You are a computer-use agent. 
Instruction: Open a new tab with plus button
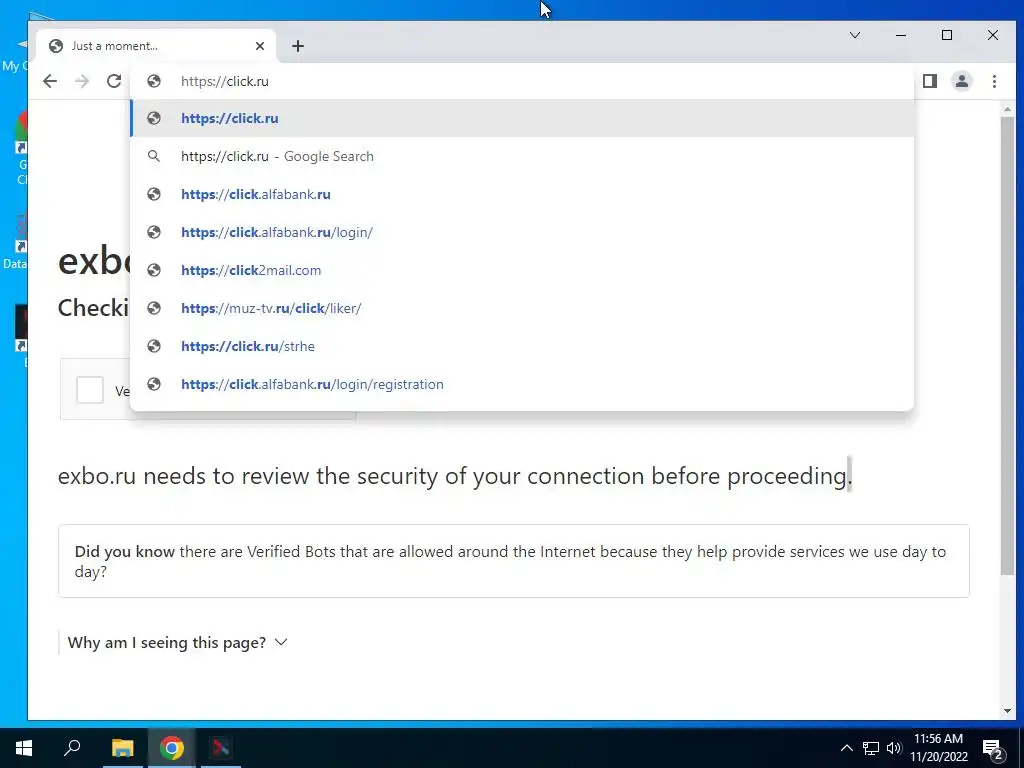pos(298,46)
